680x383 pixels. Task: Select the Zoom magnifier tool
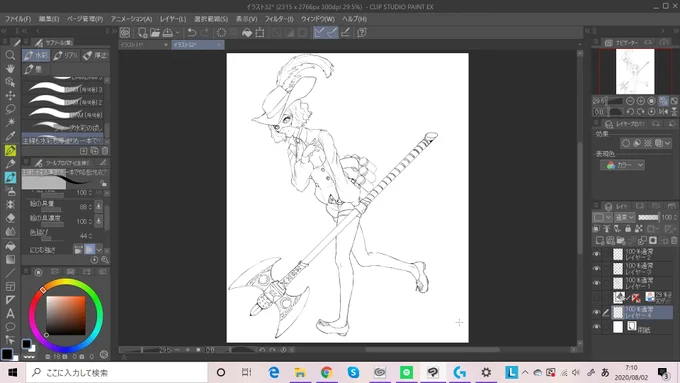[10, 55]
